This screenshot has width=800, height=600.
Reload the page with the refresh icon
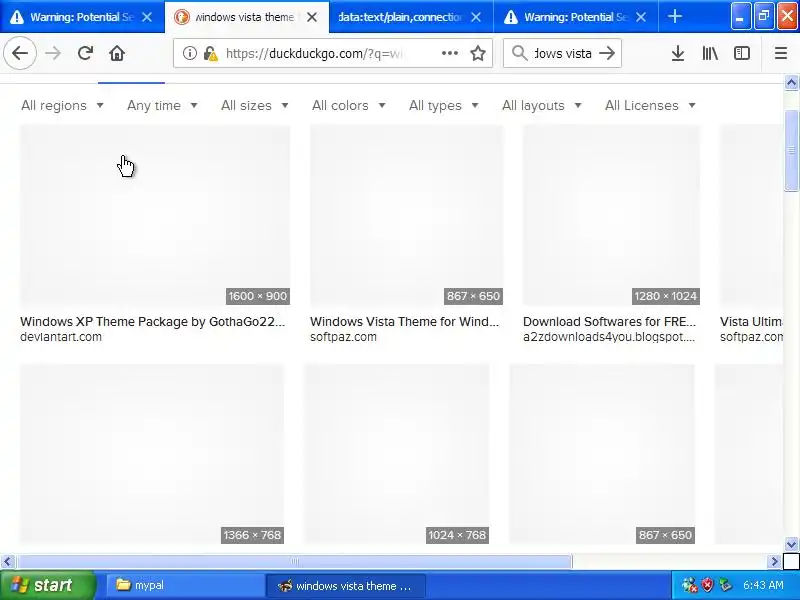(85, 53)
